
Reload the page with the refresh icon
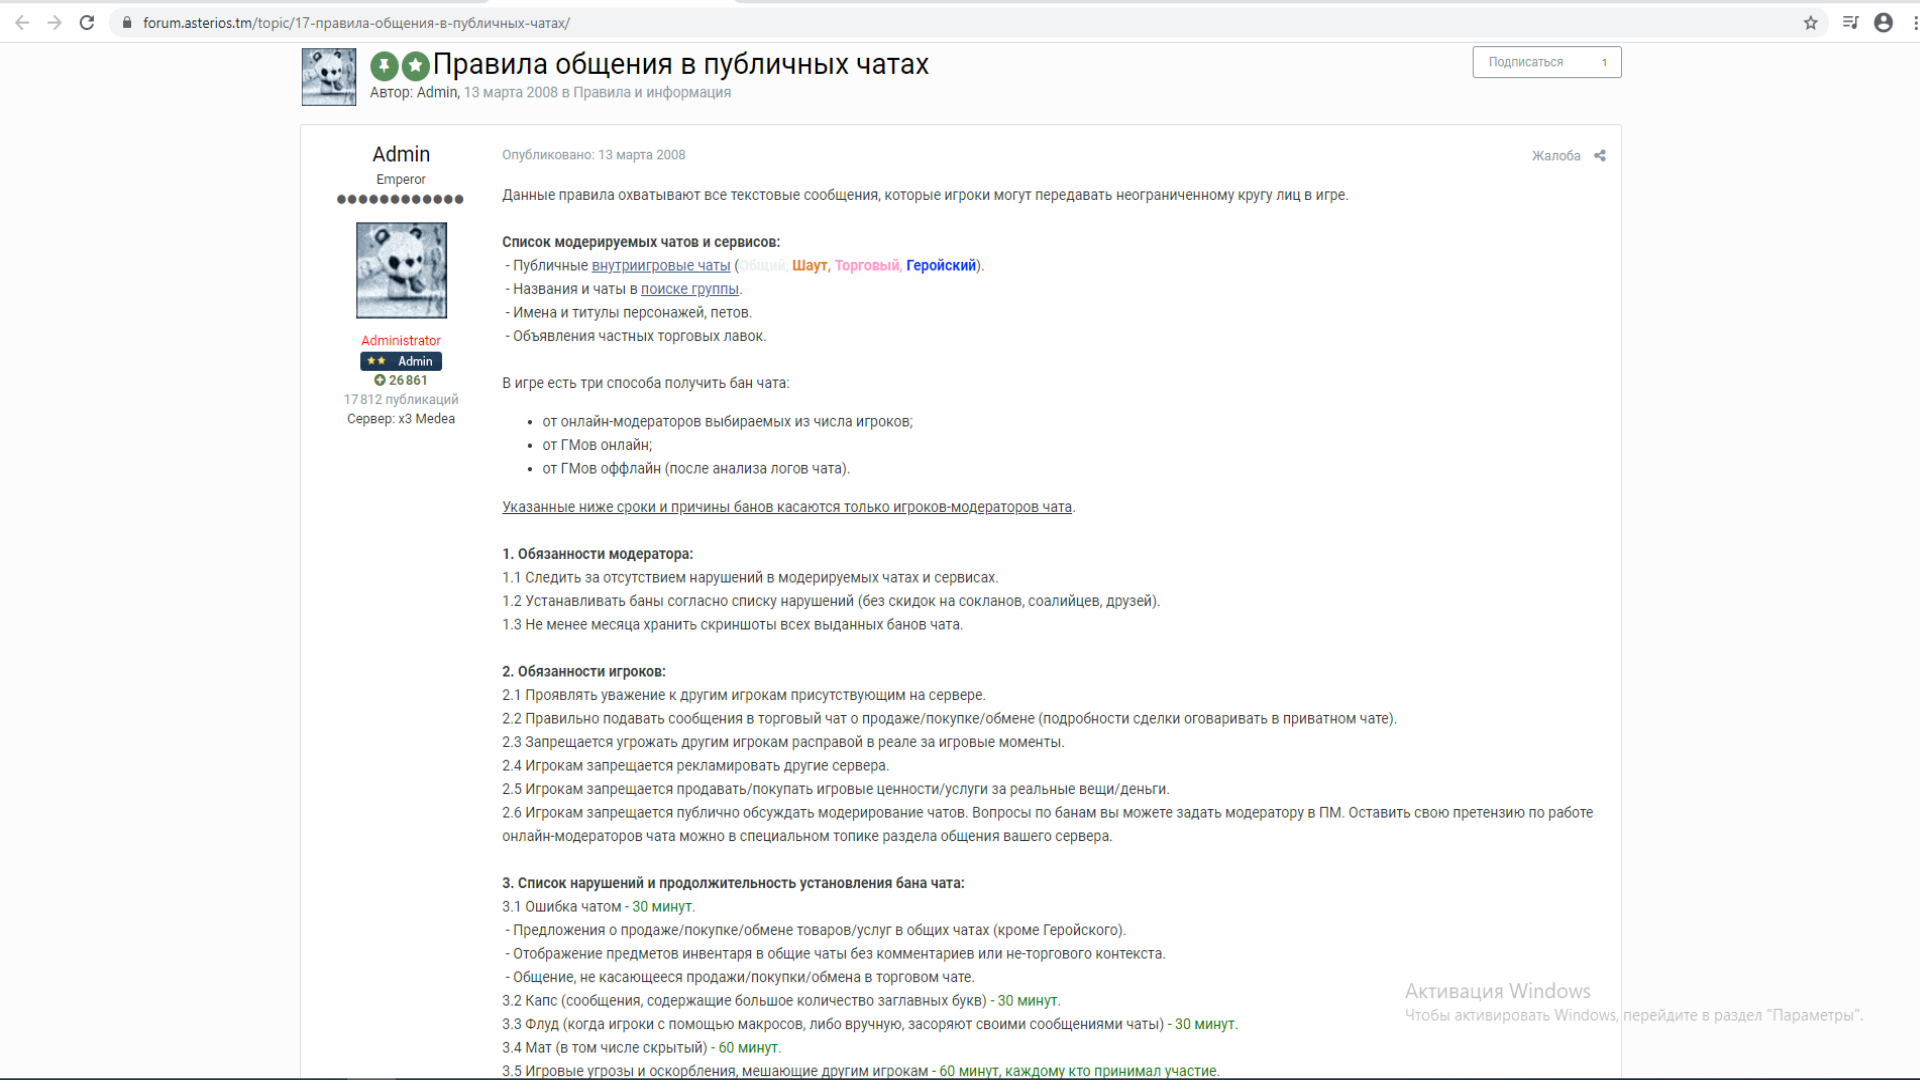(87, 22)
